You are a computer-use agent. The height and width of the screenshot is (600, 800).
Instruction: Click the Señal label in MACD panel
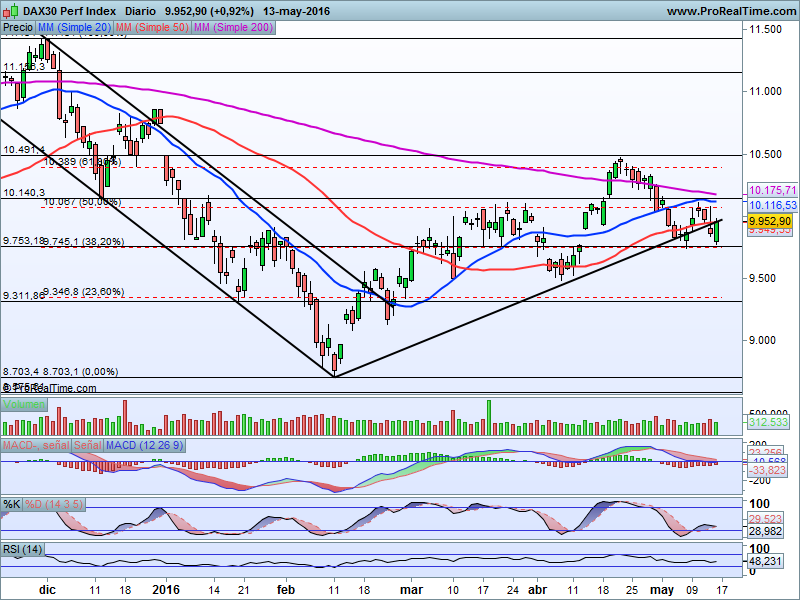click(x=88, y=445)
